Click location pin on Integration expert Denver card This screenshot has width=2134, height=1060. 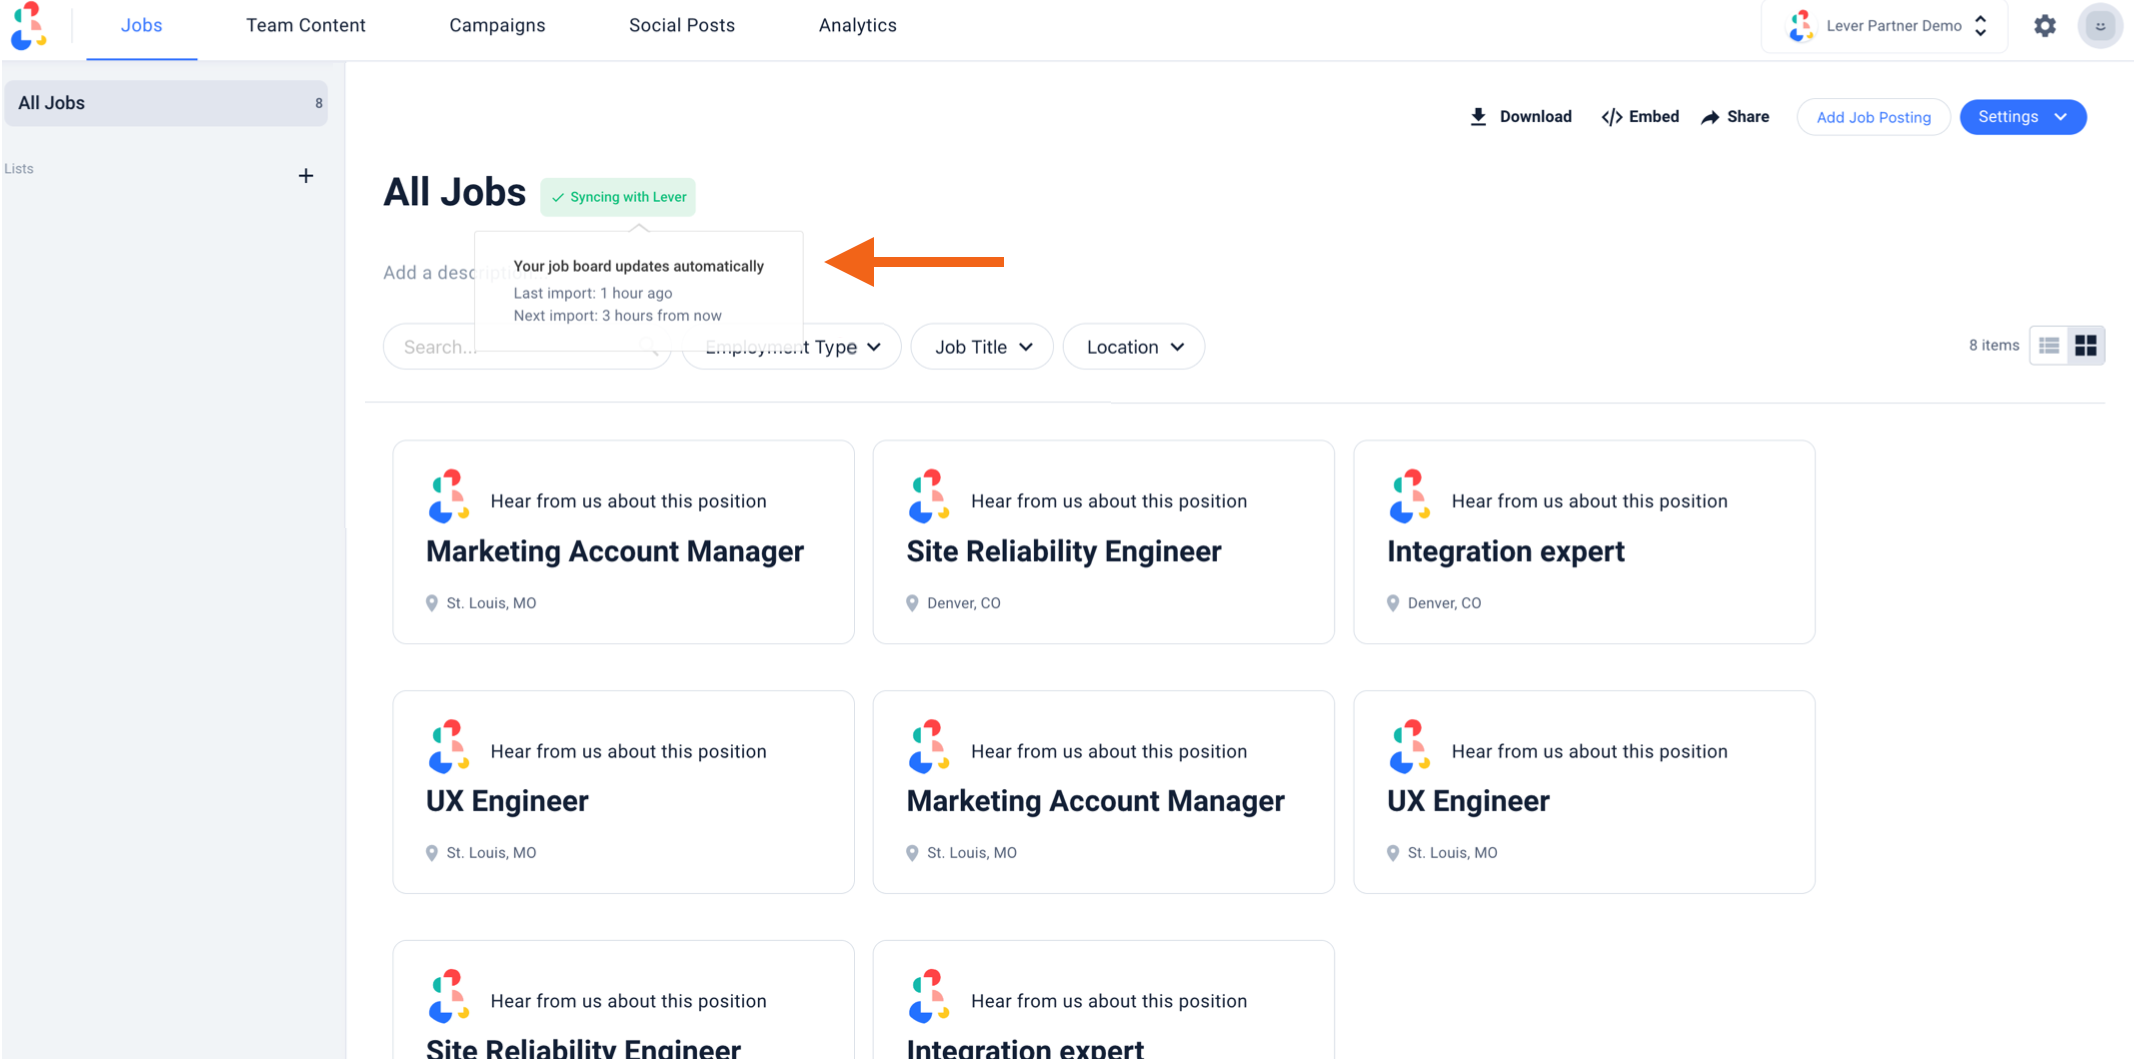tap(1393, 603)
